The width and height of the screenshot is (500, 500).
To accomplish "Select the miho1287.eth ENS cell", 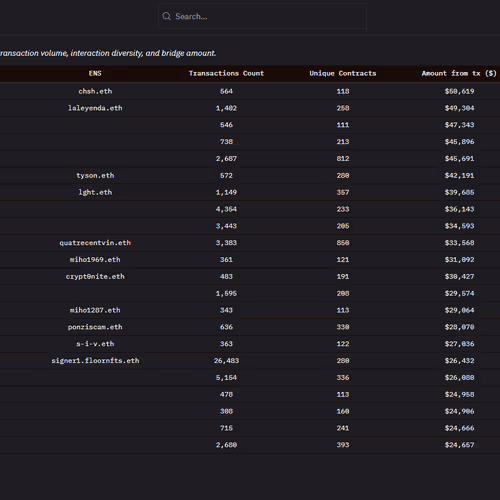I will pos(95,310).
